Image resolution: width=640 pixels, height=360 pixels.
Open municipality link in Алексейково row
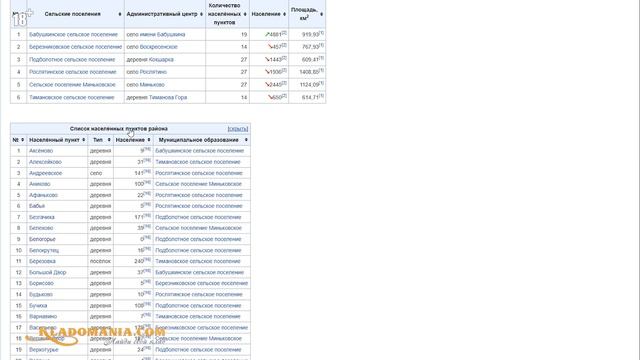(198, 162)
